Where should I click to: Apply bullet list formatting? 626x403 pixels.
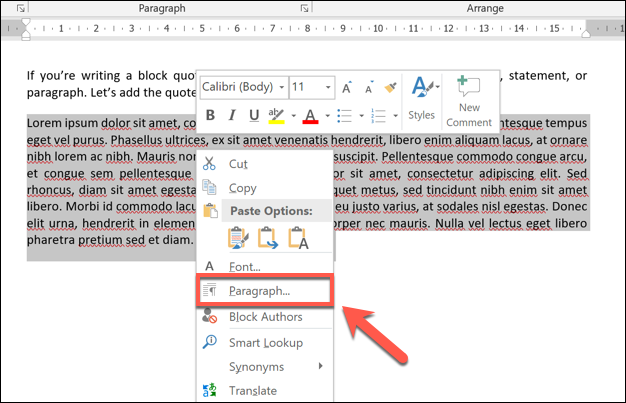pyautogui.click(x=343, y=116)
